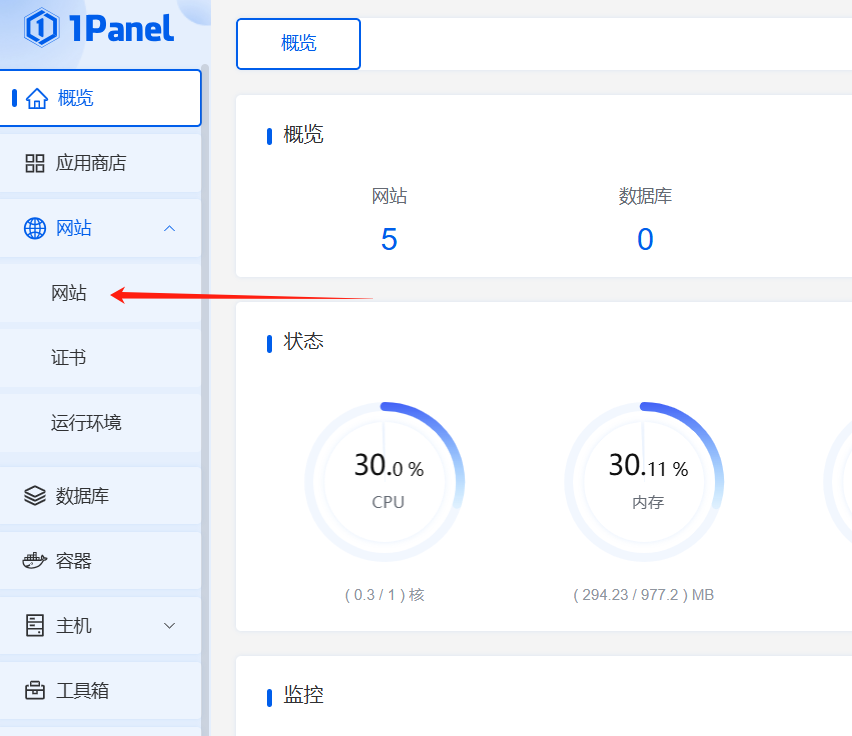Screen dimensions: 852x736
Task: Click the 监控 section heading
Action: tap(303, 695)
